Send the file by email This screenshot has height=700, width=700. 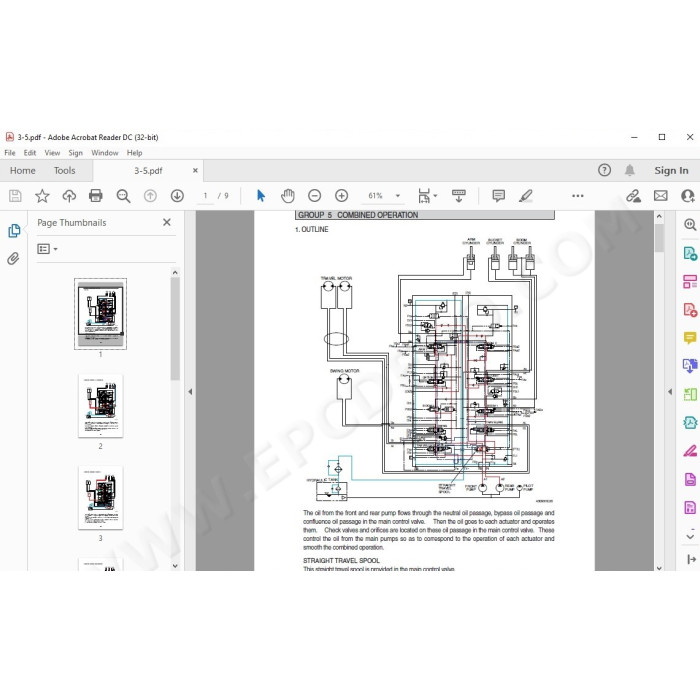click(661, 196)
